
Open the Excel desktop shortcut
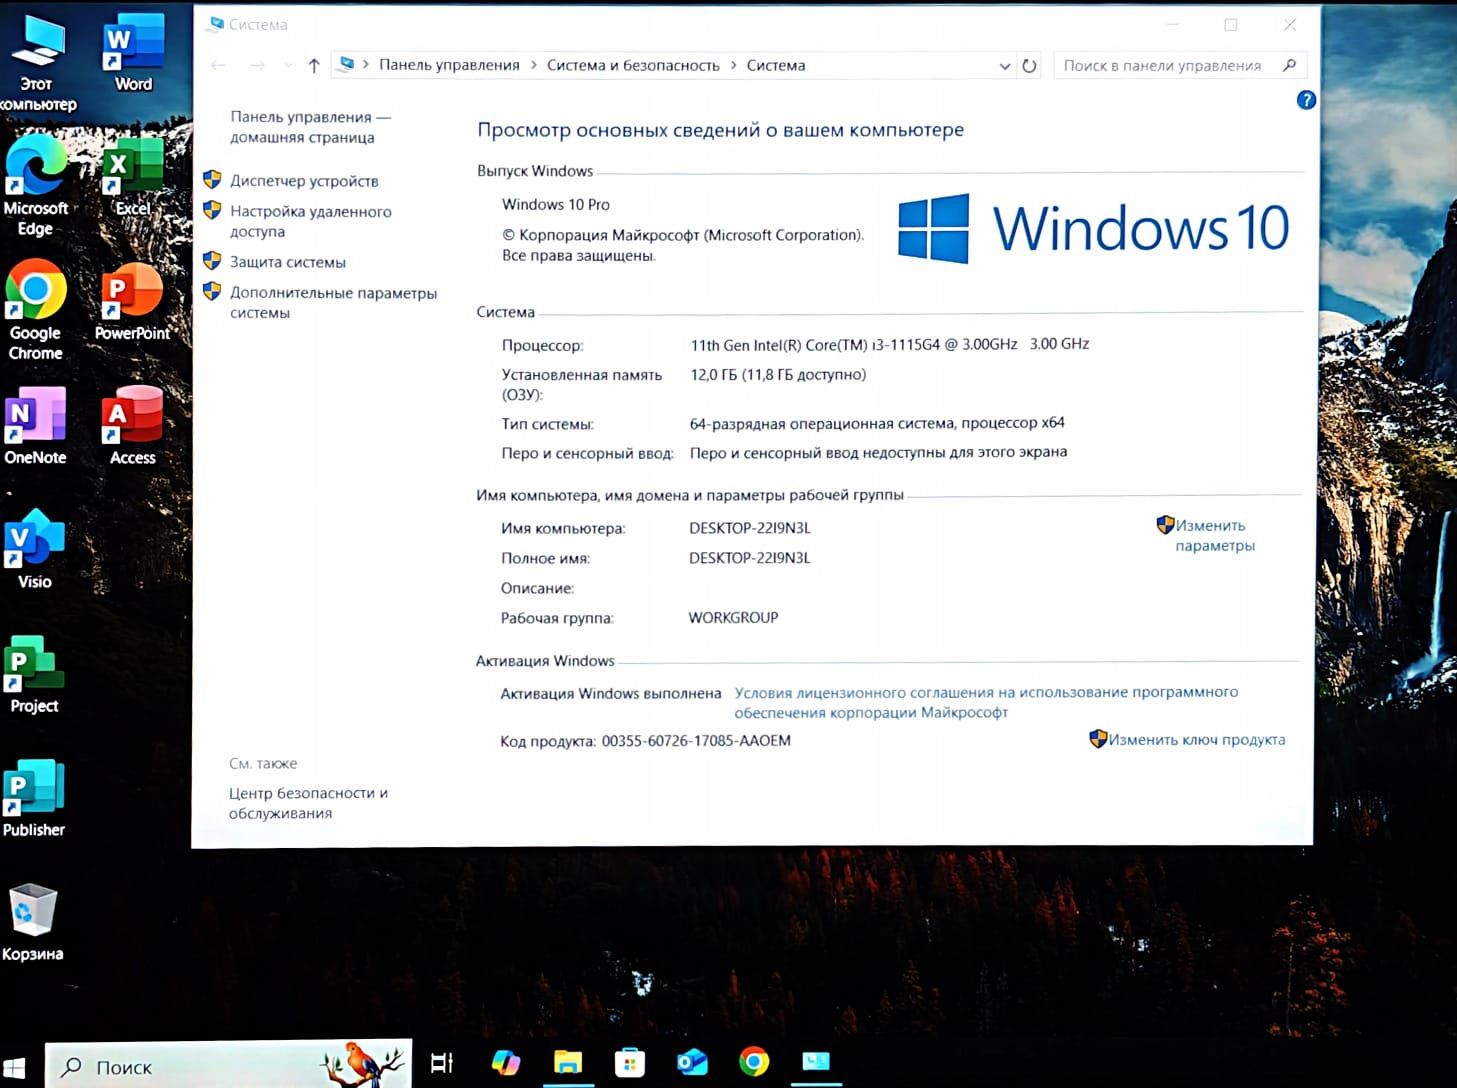[x=133, y=177]
